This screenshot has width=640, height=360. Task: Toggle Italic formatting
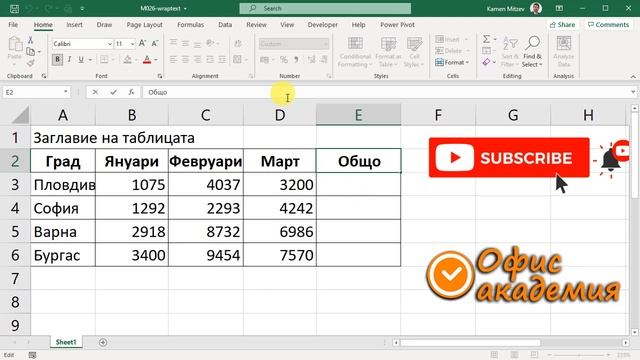tap(69, 60)
